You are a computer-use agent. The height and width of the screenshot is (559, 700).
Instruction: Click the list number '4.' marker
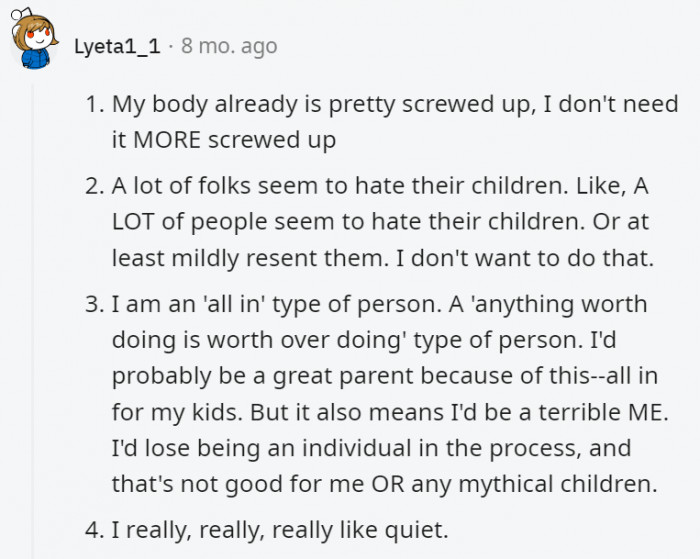coord(95,530)
